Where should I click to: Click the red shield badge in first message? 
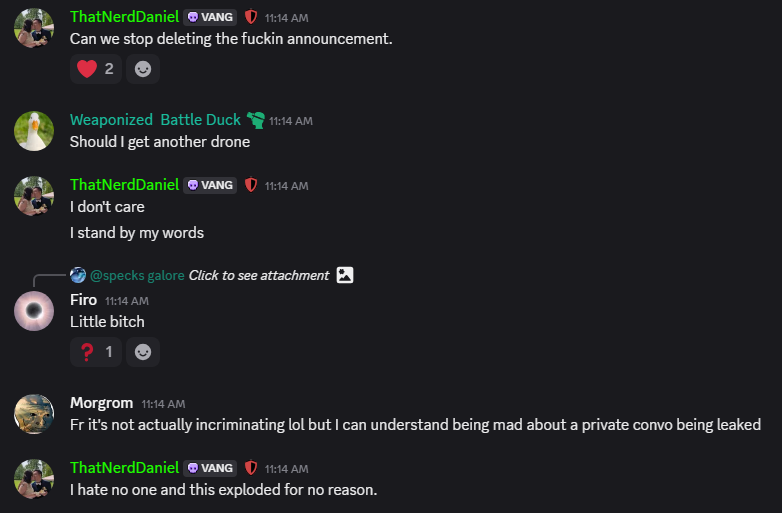point(251,17)
